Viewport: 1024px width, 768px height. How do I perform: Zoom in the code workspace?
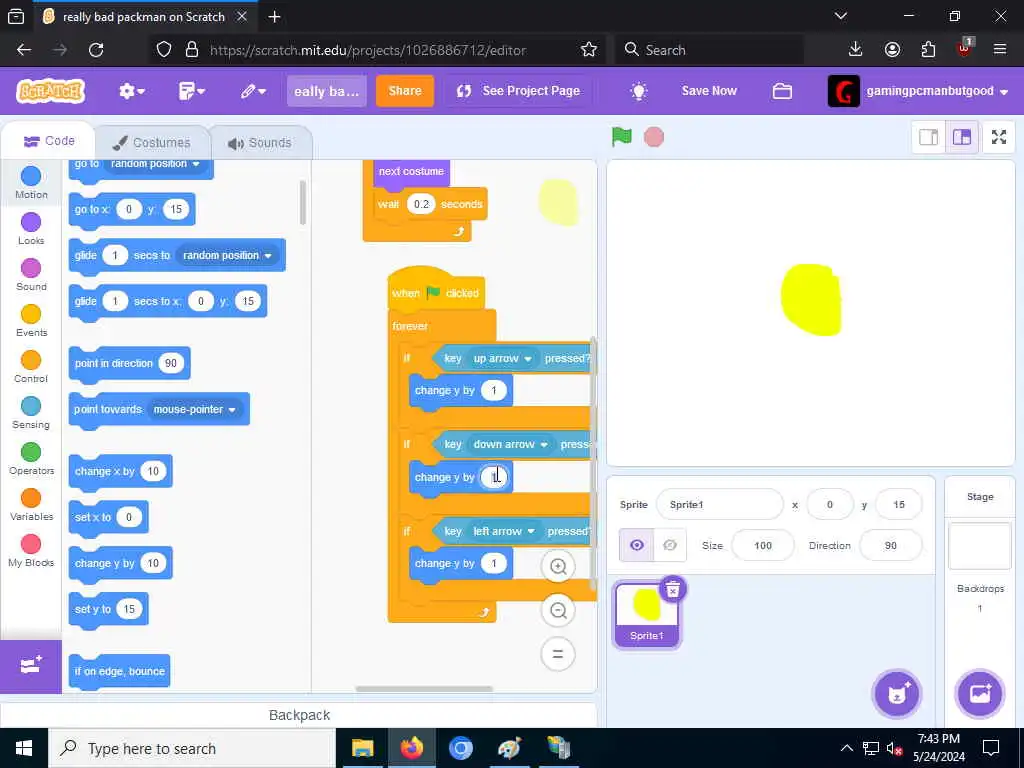[558, 566]
